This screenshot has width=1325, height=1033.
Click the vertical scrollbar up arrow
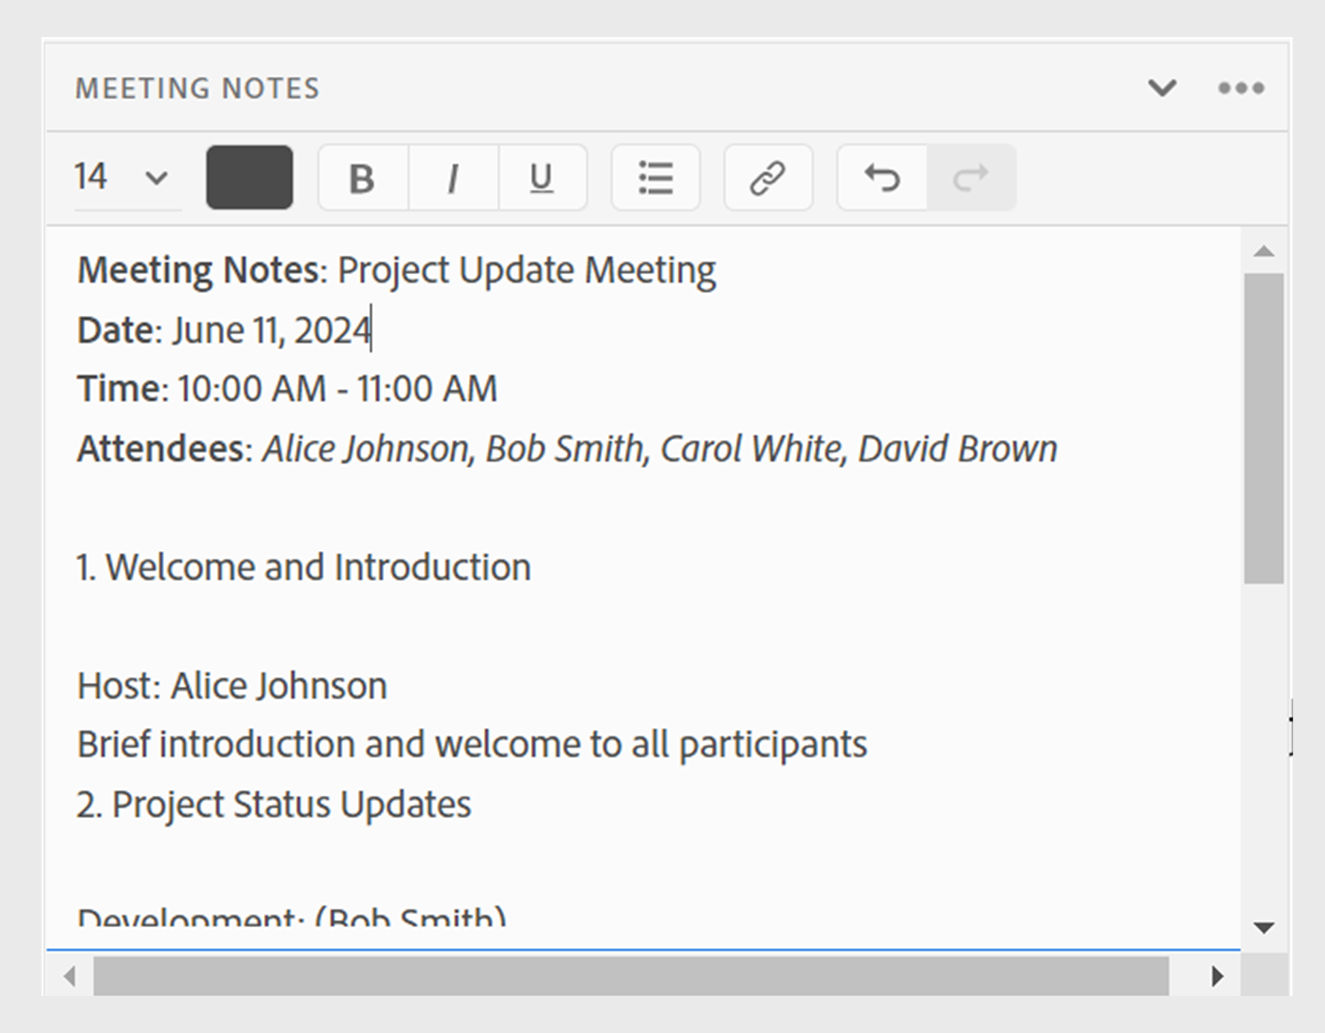point(1264,251)
